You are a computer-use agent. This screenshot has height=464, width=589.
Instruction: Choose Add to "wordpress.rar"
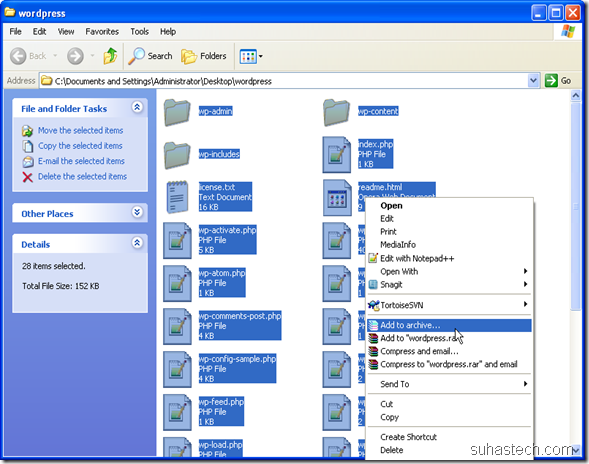pyautogui.click(x=449, y=338)
